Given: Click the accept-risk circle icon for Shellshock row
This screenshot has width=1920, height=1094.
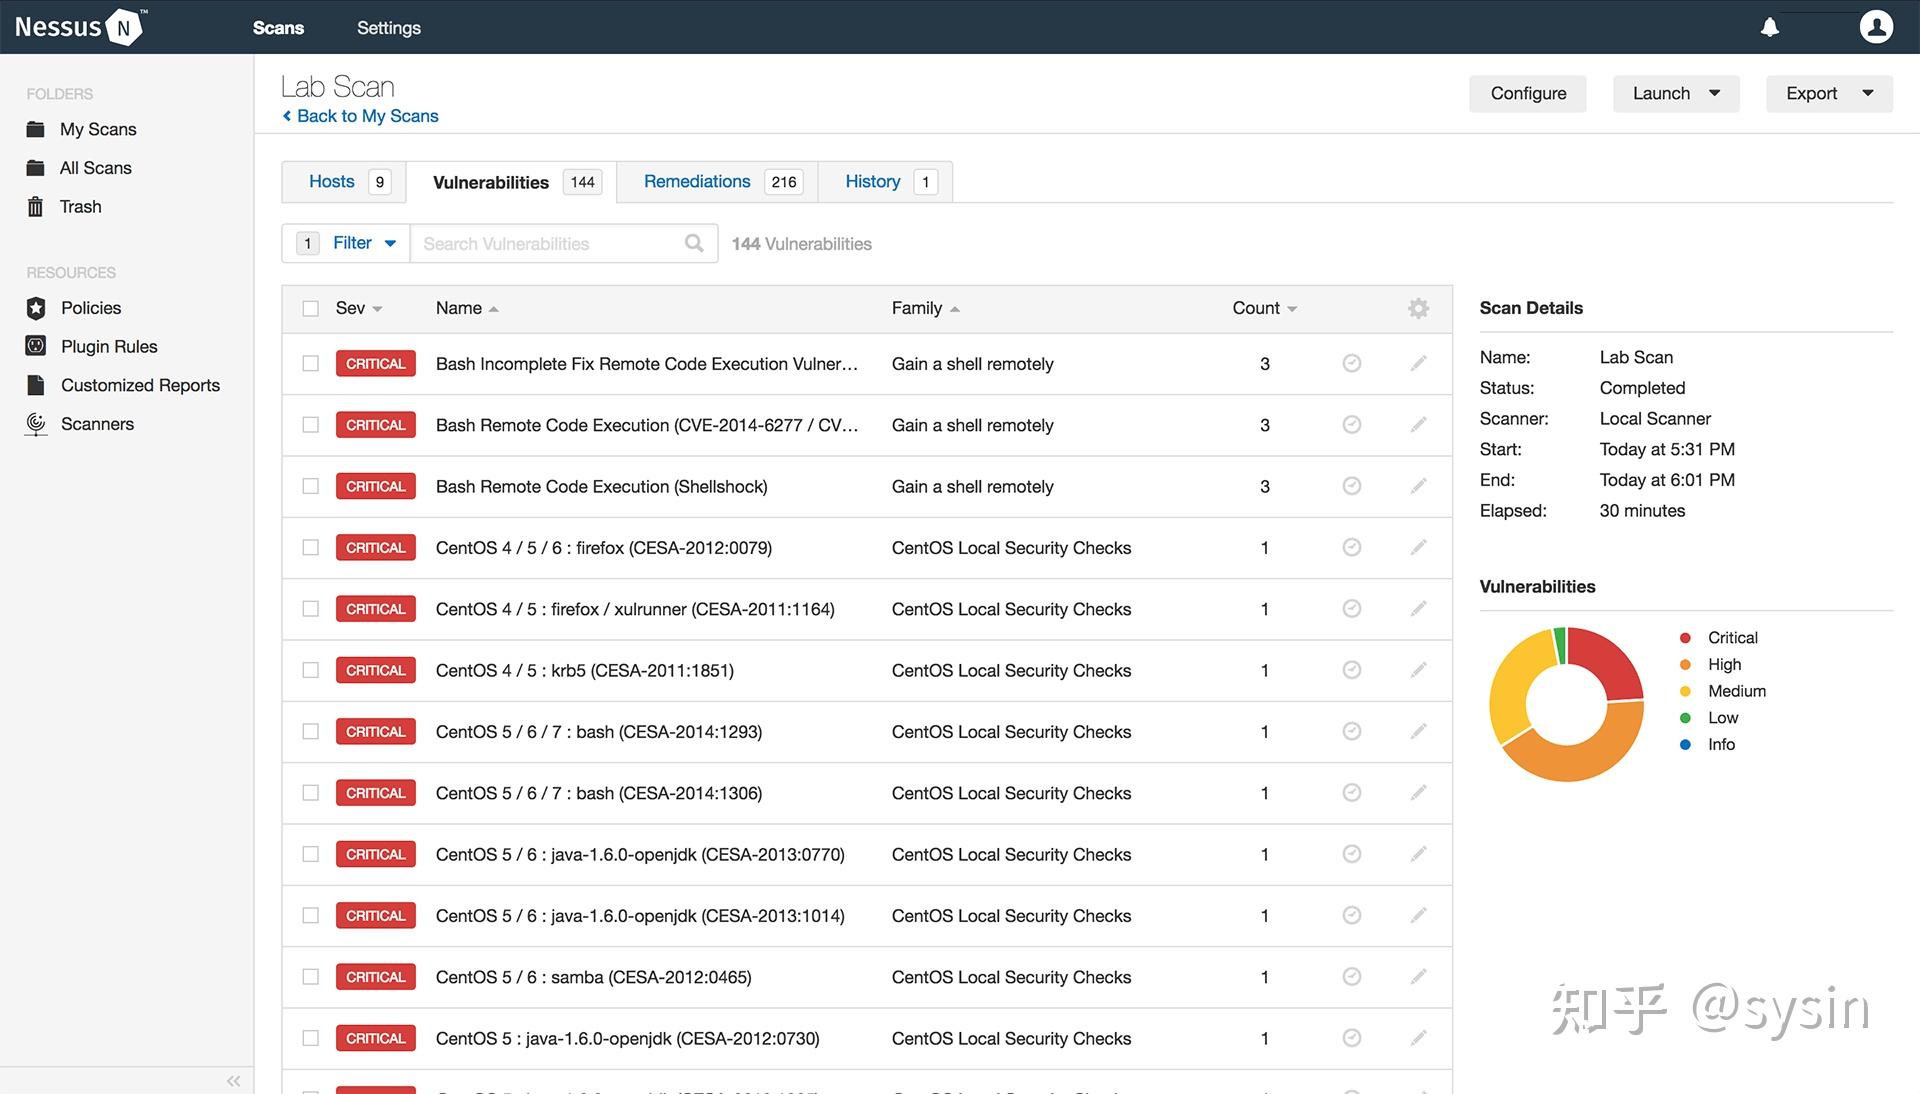Looking at the screenshot, I should tap(1351, 486).
